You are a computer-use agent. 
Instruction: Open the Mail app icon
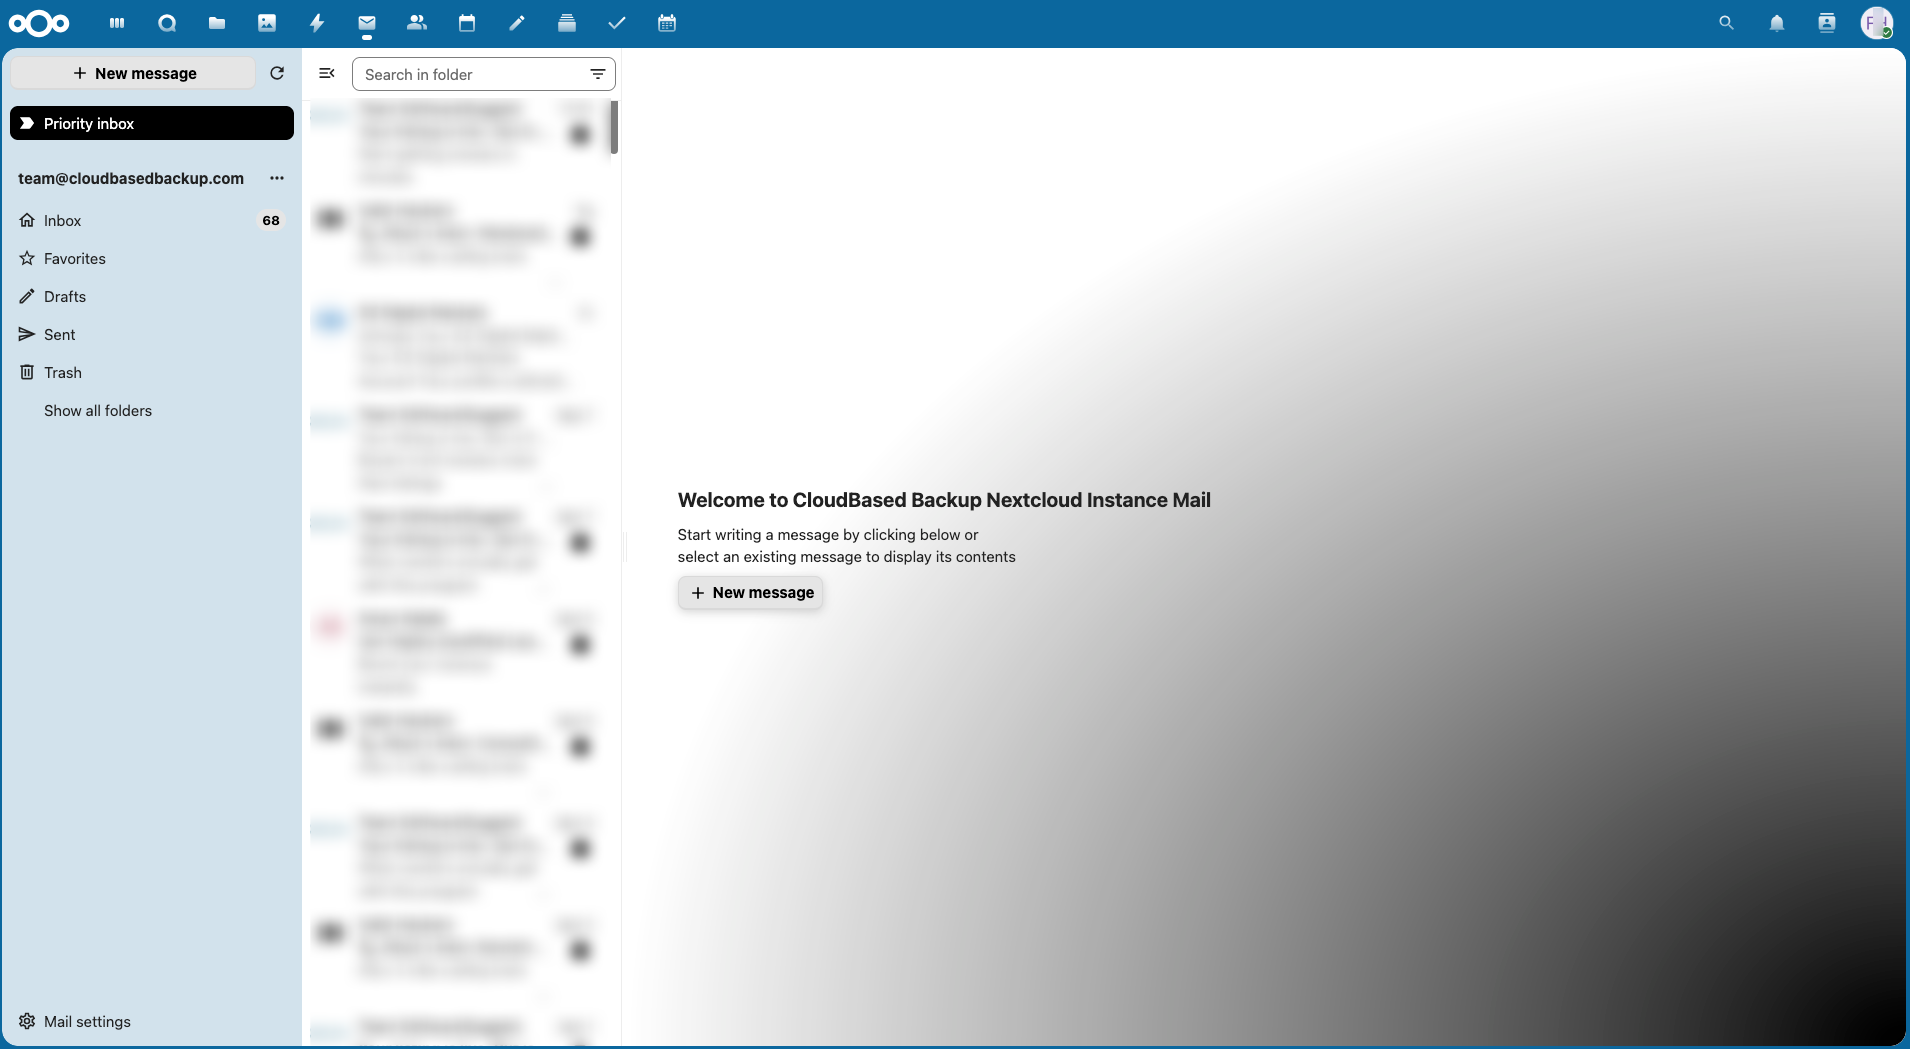367,23
